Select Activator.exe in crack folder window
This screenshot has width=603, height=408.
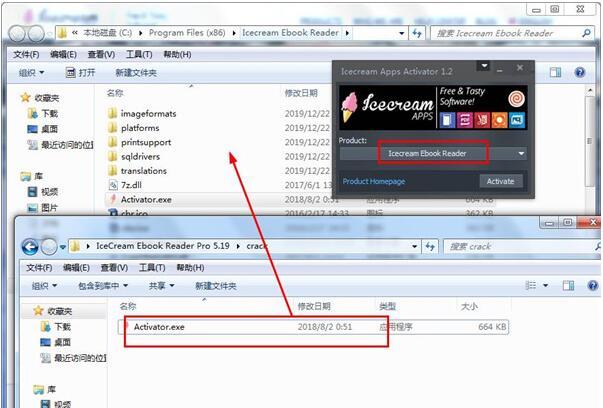[159, 327]
